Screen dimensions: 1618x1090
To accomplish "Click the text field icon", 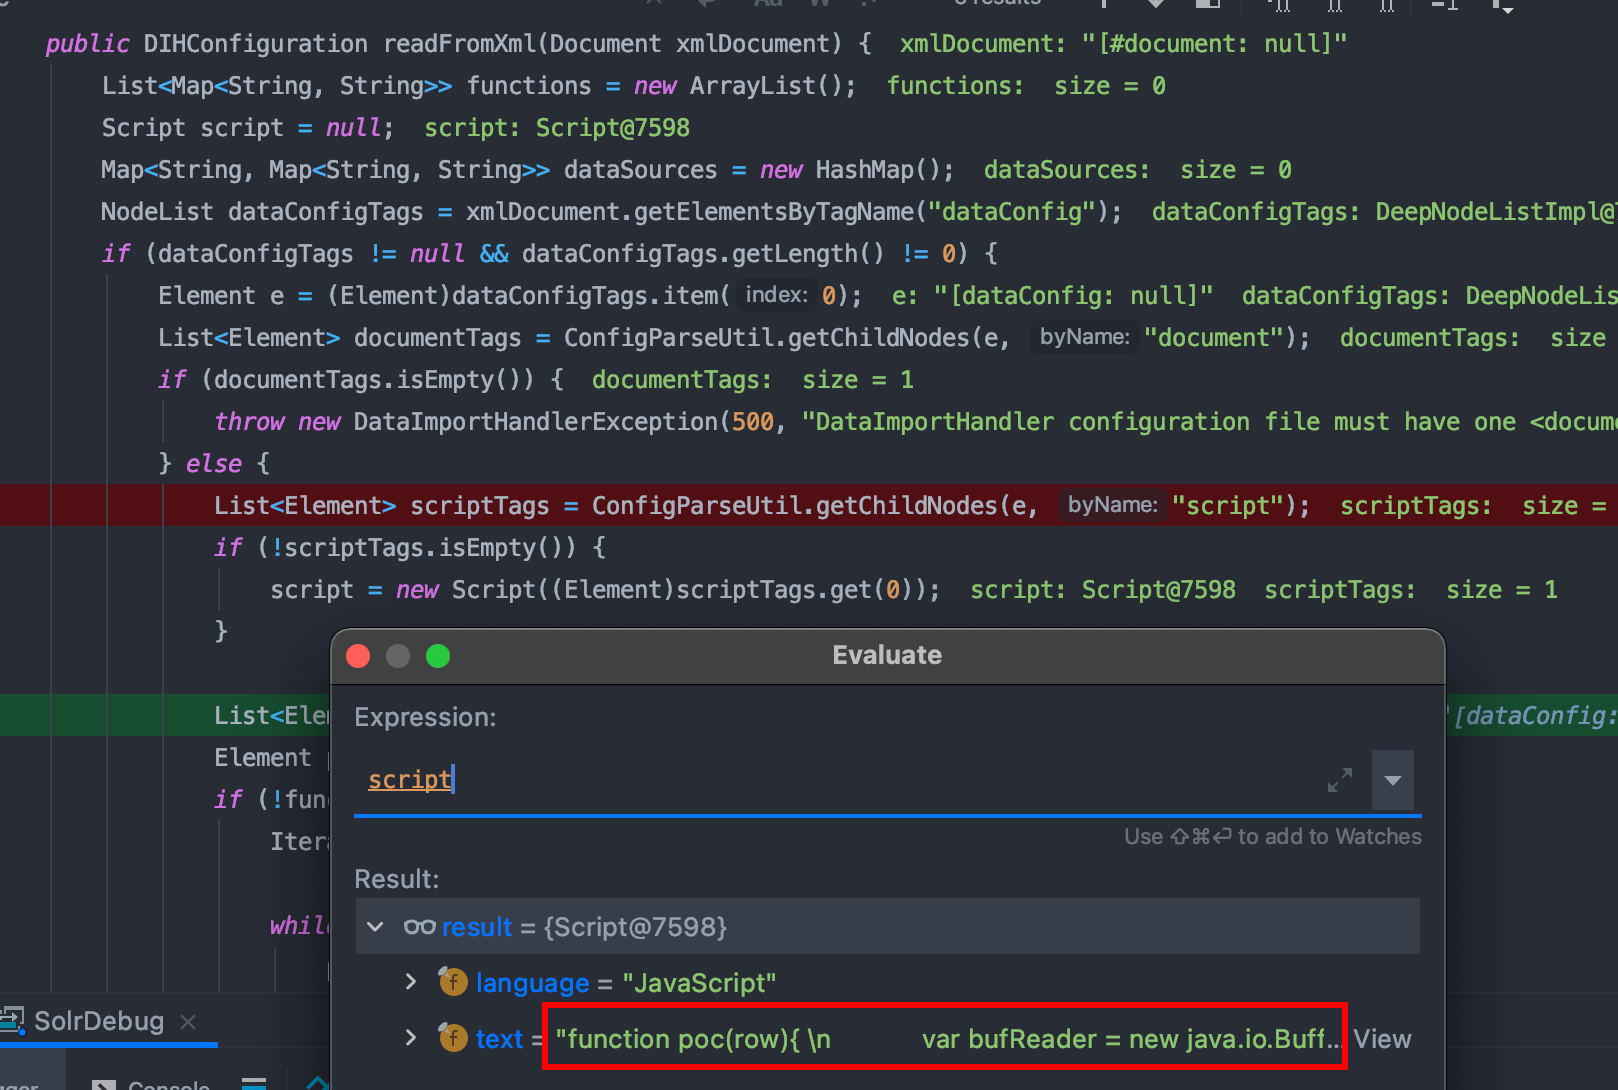I will click(453, 1038).
